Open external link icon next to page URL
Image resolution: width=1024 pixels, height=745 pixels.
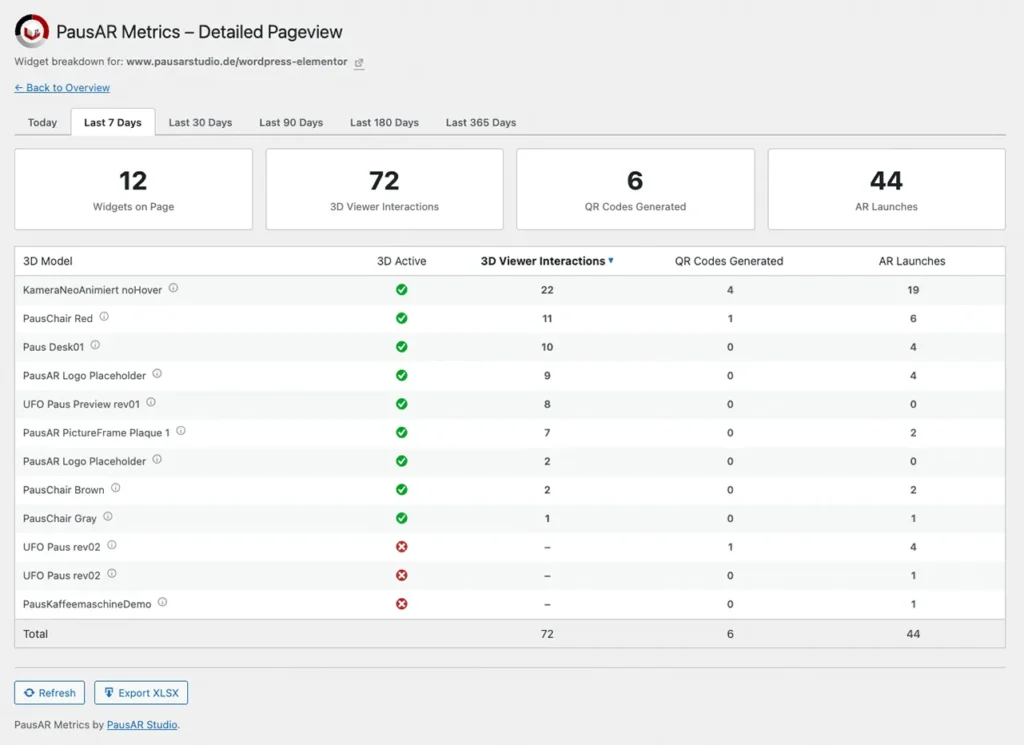point(359,63)
